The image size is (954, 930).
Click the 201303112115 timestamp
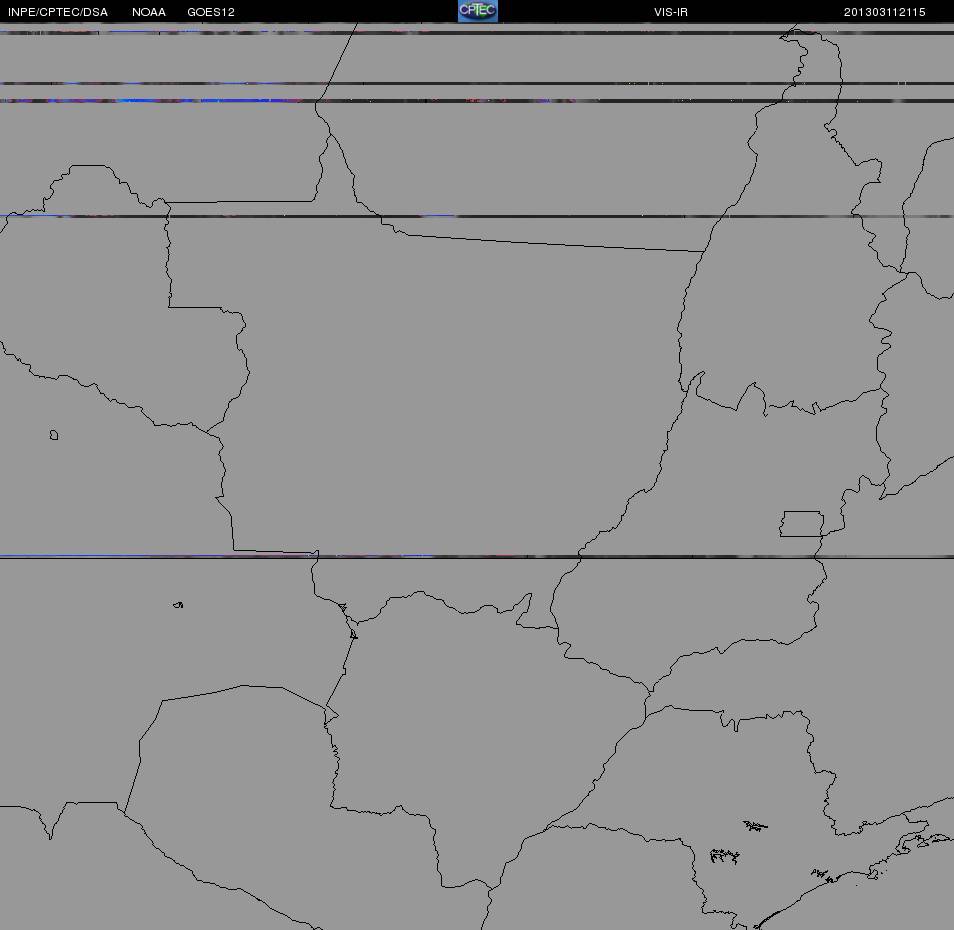[x=885, y=12]
